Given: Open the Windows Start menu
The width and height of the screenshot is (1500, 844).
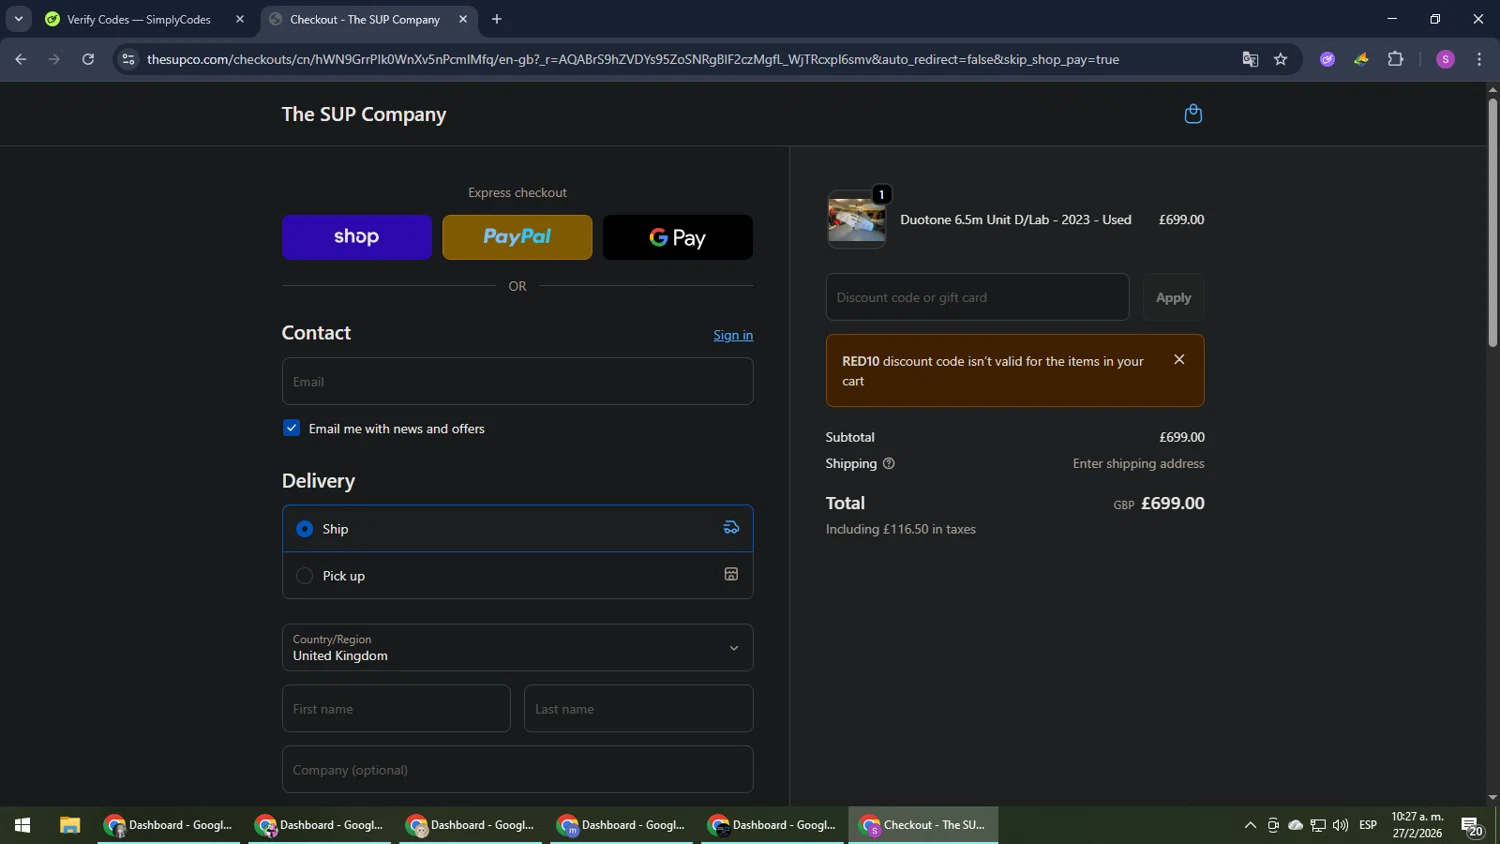Looking at the screenshot, I should [x=22, y=825].
